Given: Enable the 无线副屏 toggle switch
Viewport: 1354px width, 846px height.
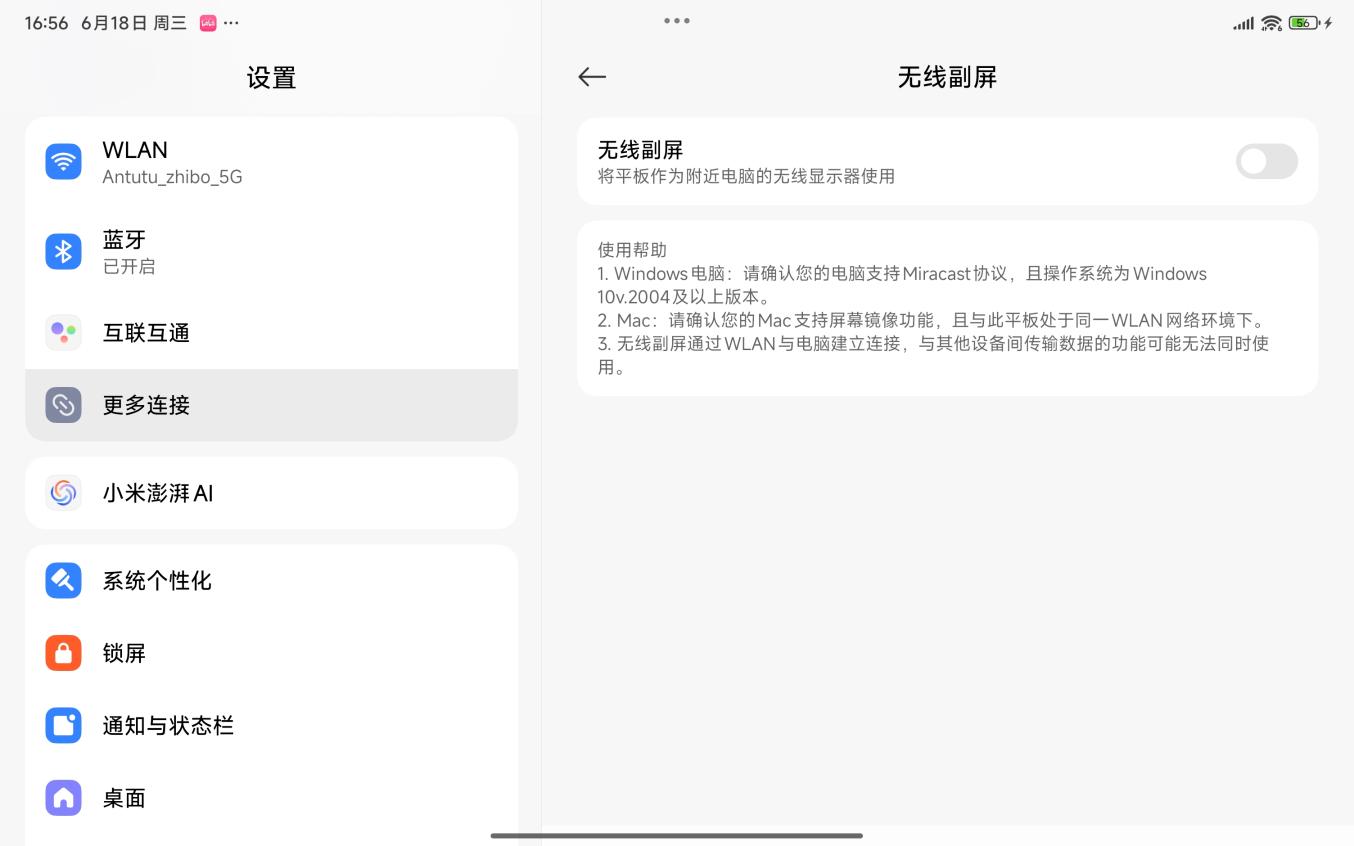Looking at the screenshot, I should coord(1266,162).
